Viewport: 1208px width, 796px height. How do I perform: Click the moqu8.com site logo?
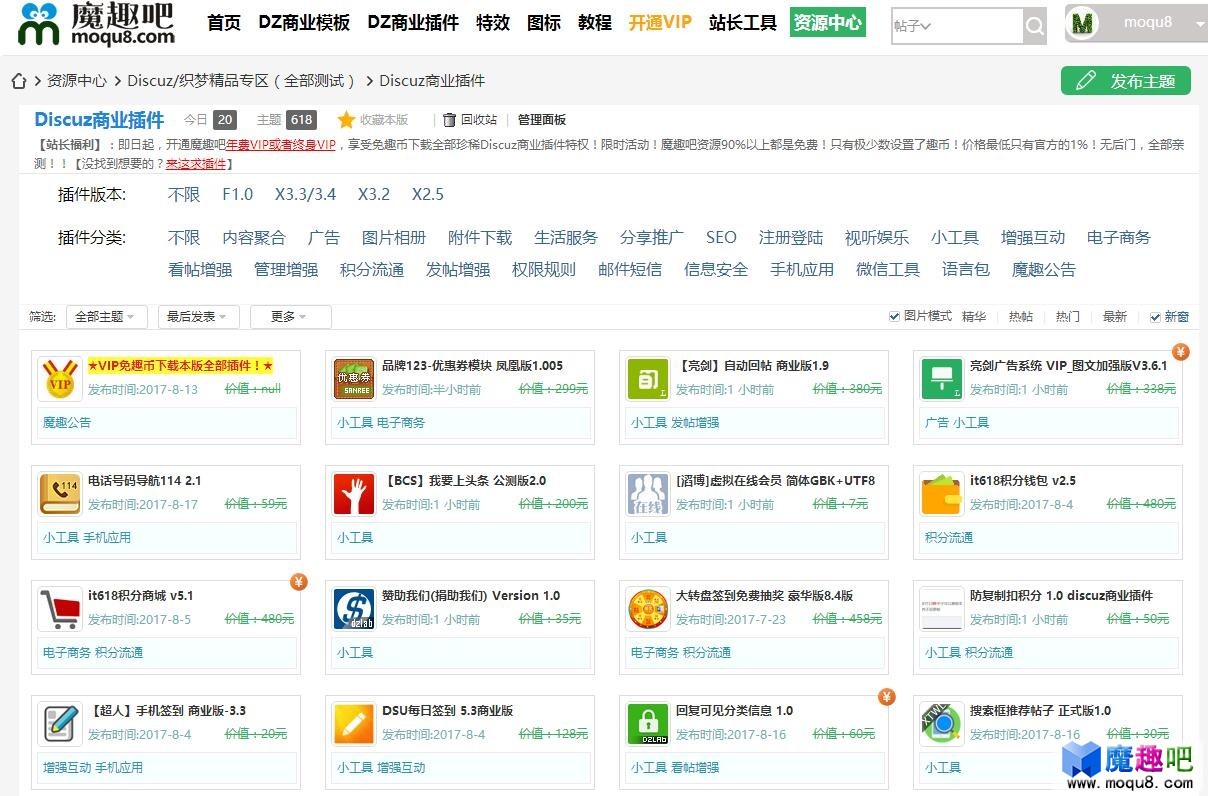point(97,24)
